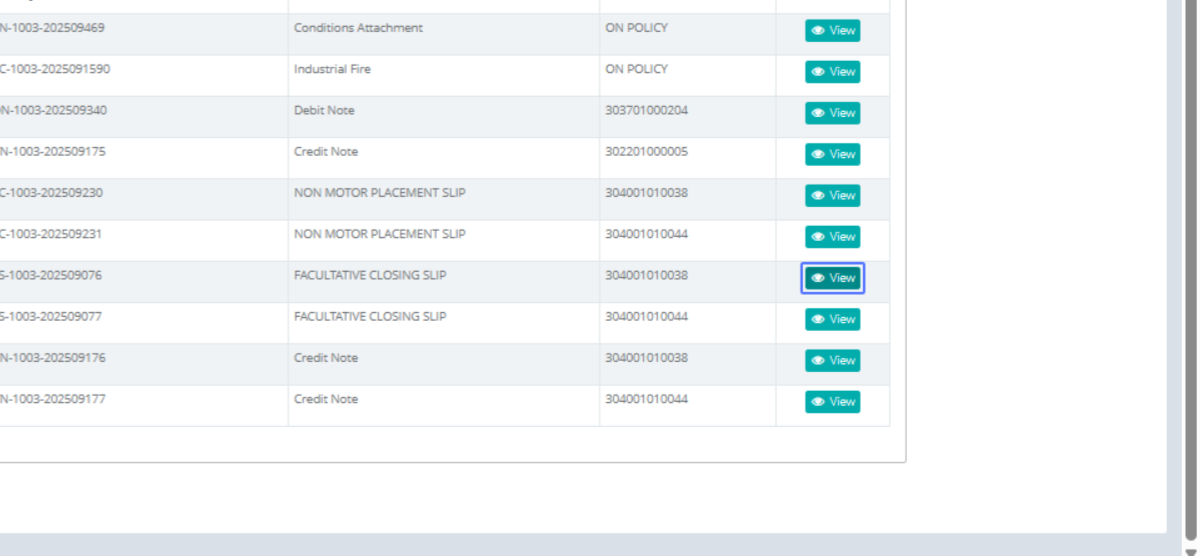Click eye icon in Debit Note row
Screen dimensions: 1200x556
(x=818, y=113)
